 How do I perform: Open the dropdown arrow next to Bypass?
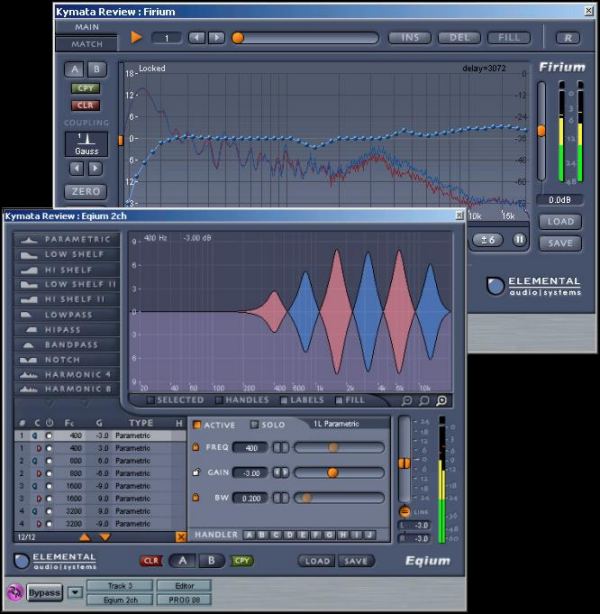(x=75, y=592)
